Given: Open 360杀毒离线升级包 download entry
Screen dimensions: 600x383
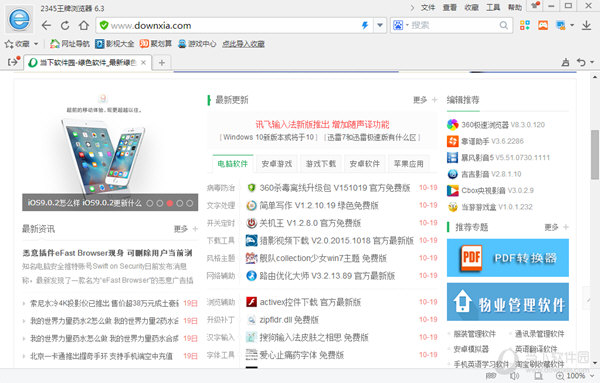Looking at the screenshot, I should (x=334, y=188).
